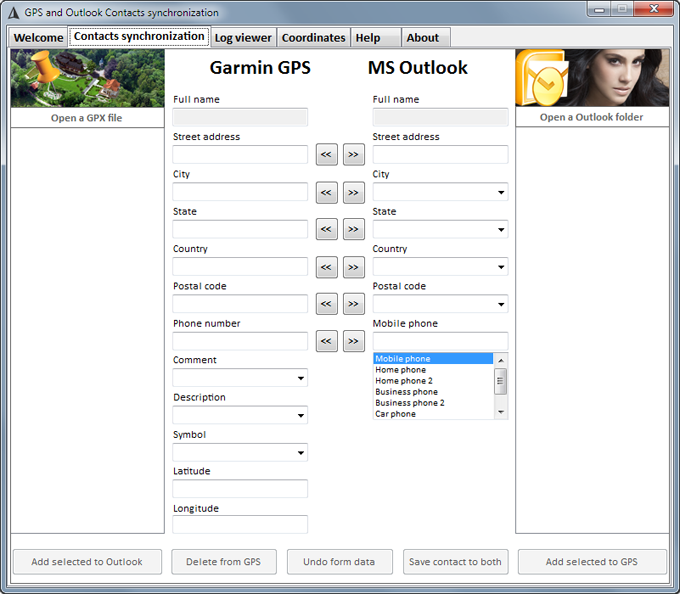Click the Outlook logo image thumbnail
The image size is (680, 594).
point(592,78)
